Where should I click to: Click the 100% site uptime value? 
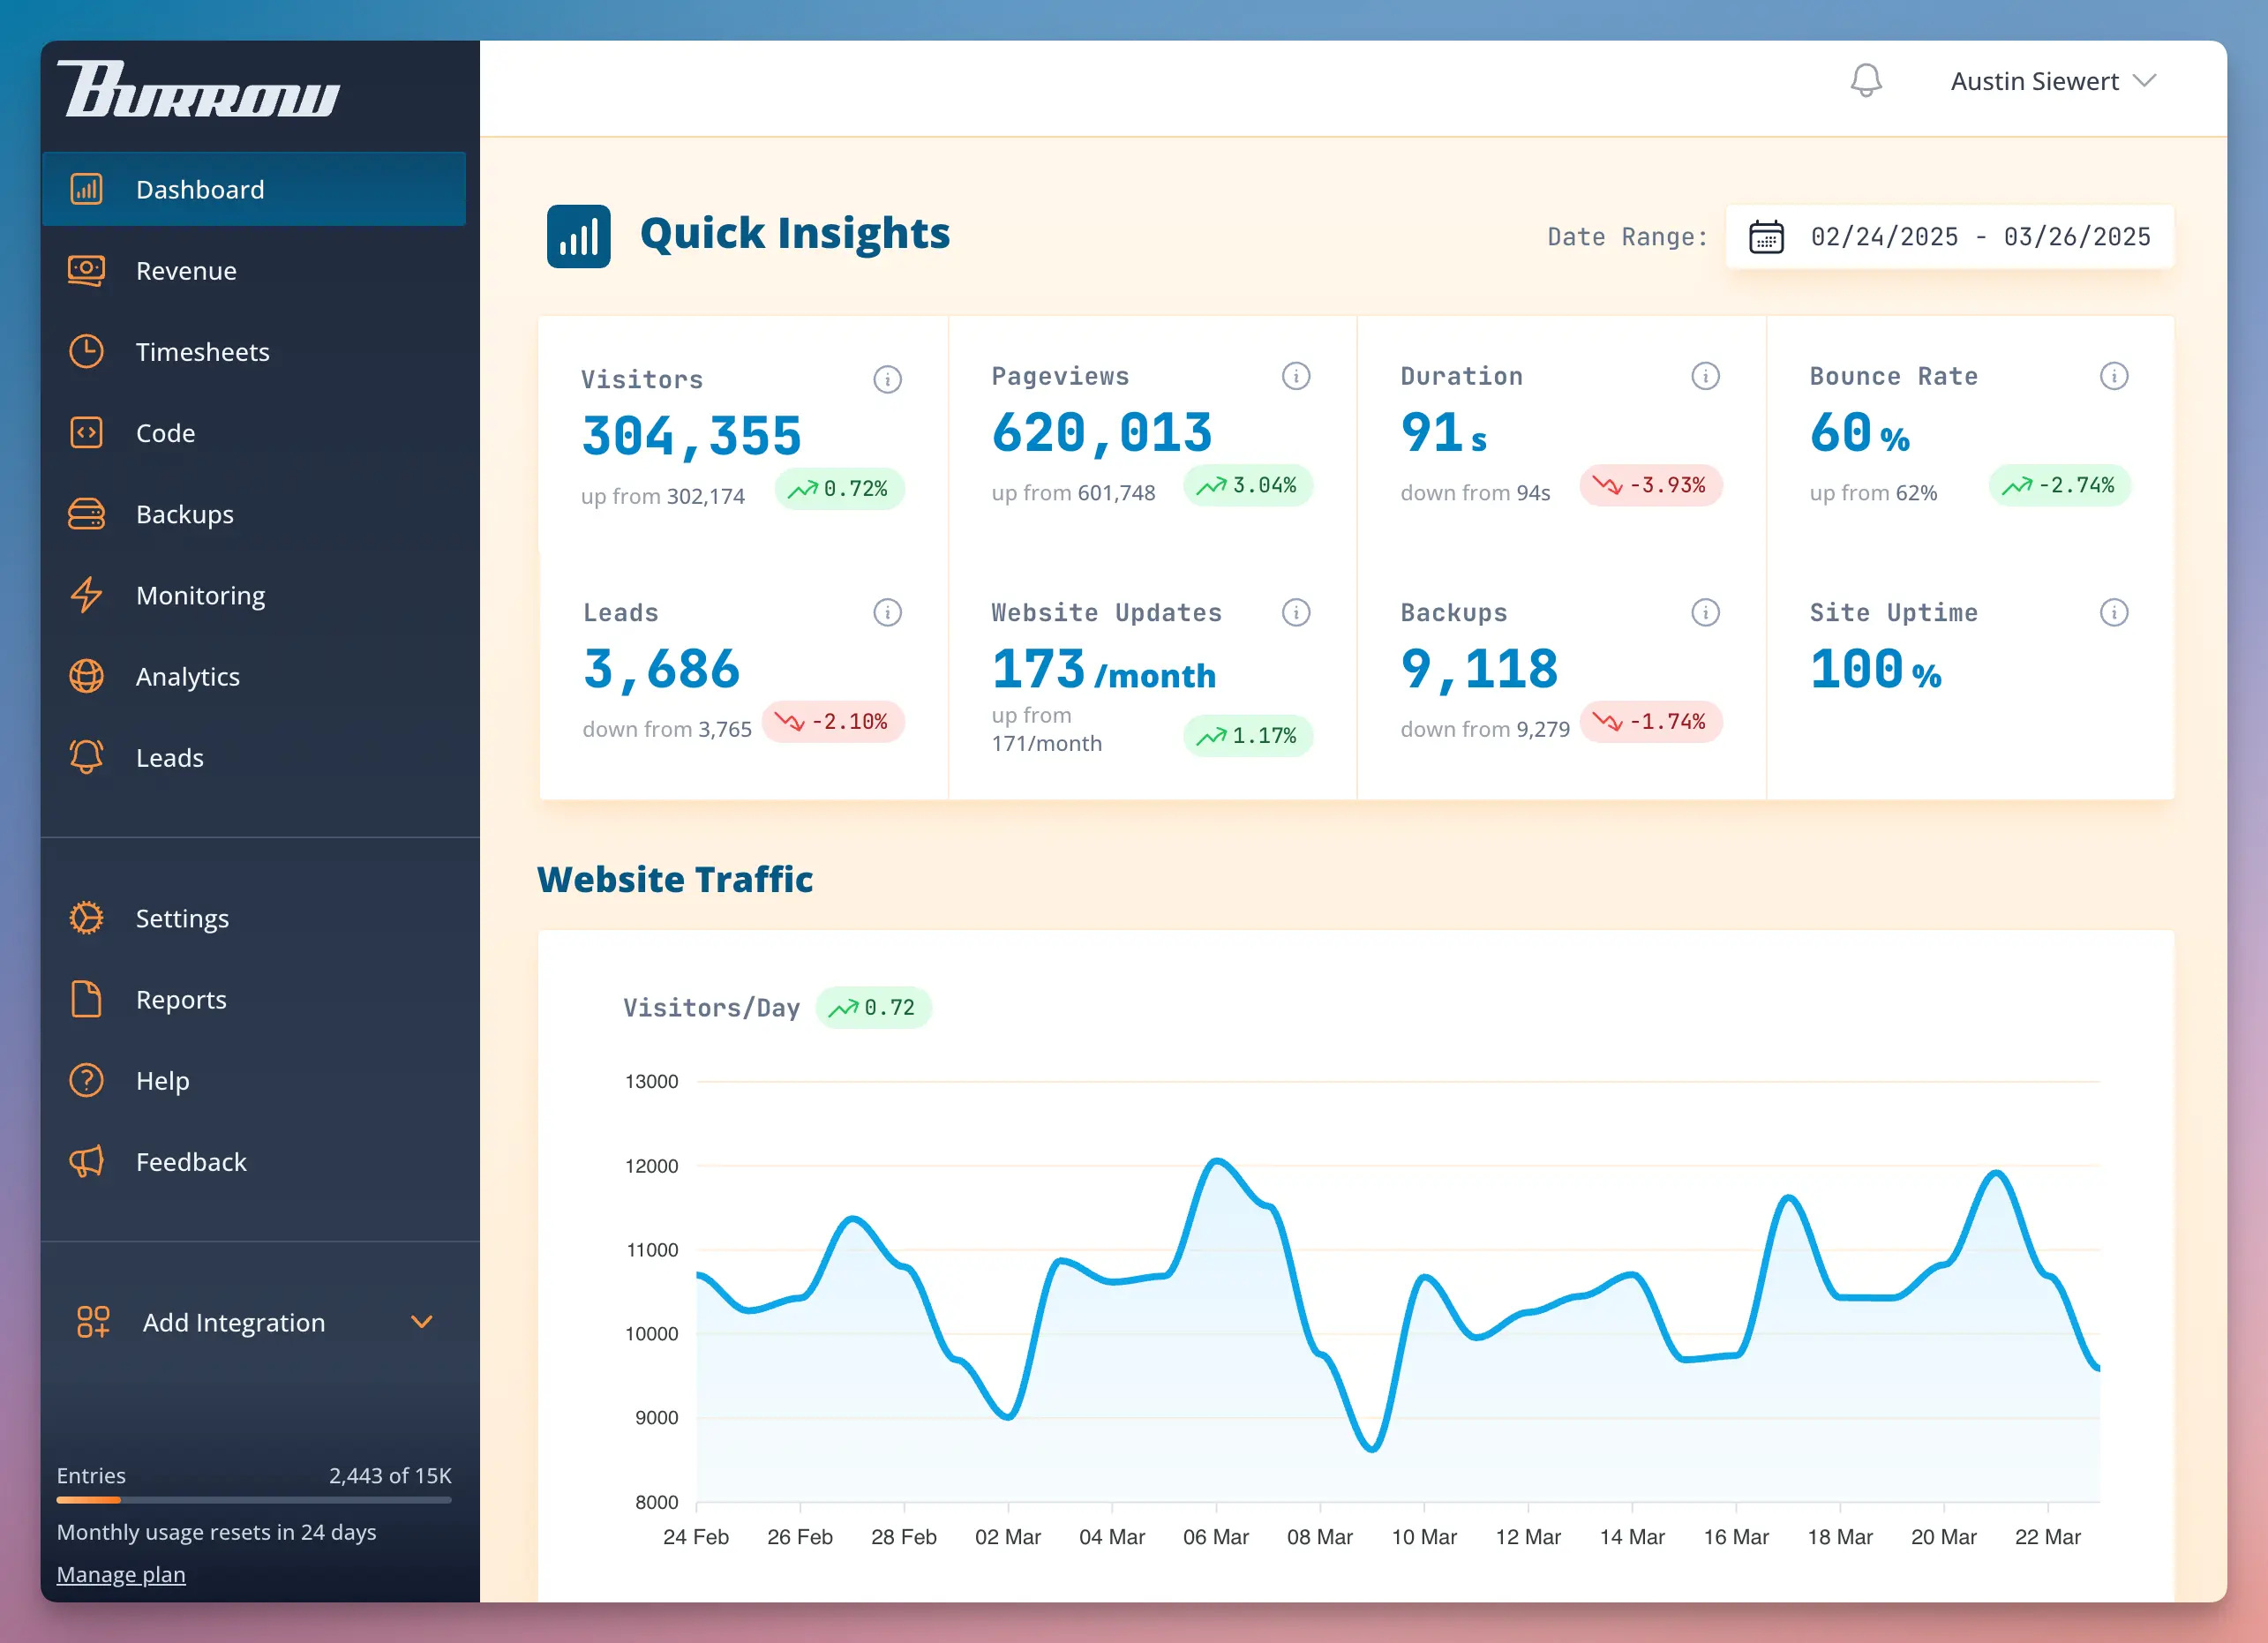point(1875,669)
